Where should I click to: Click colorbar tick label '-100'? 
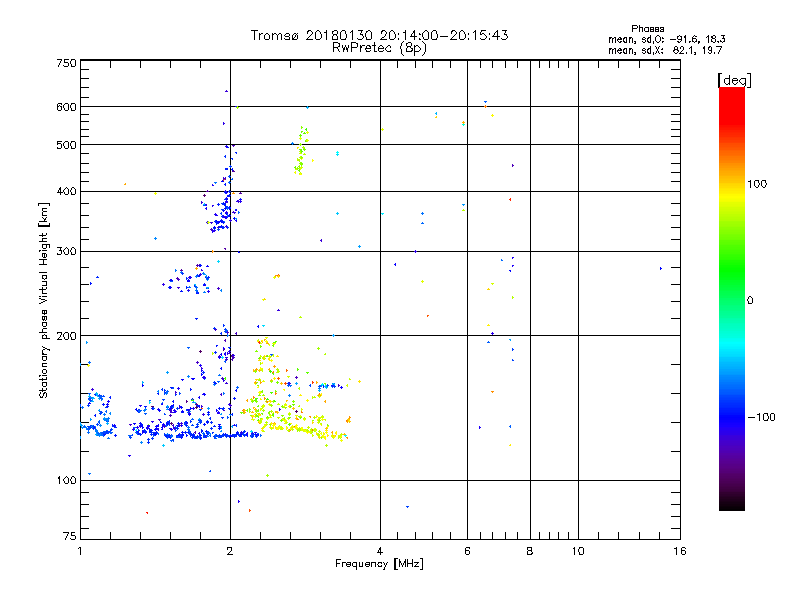tap(761, 417)
